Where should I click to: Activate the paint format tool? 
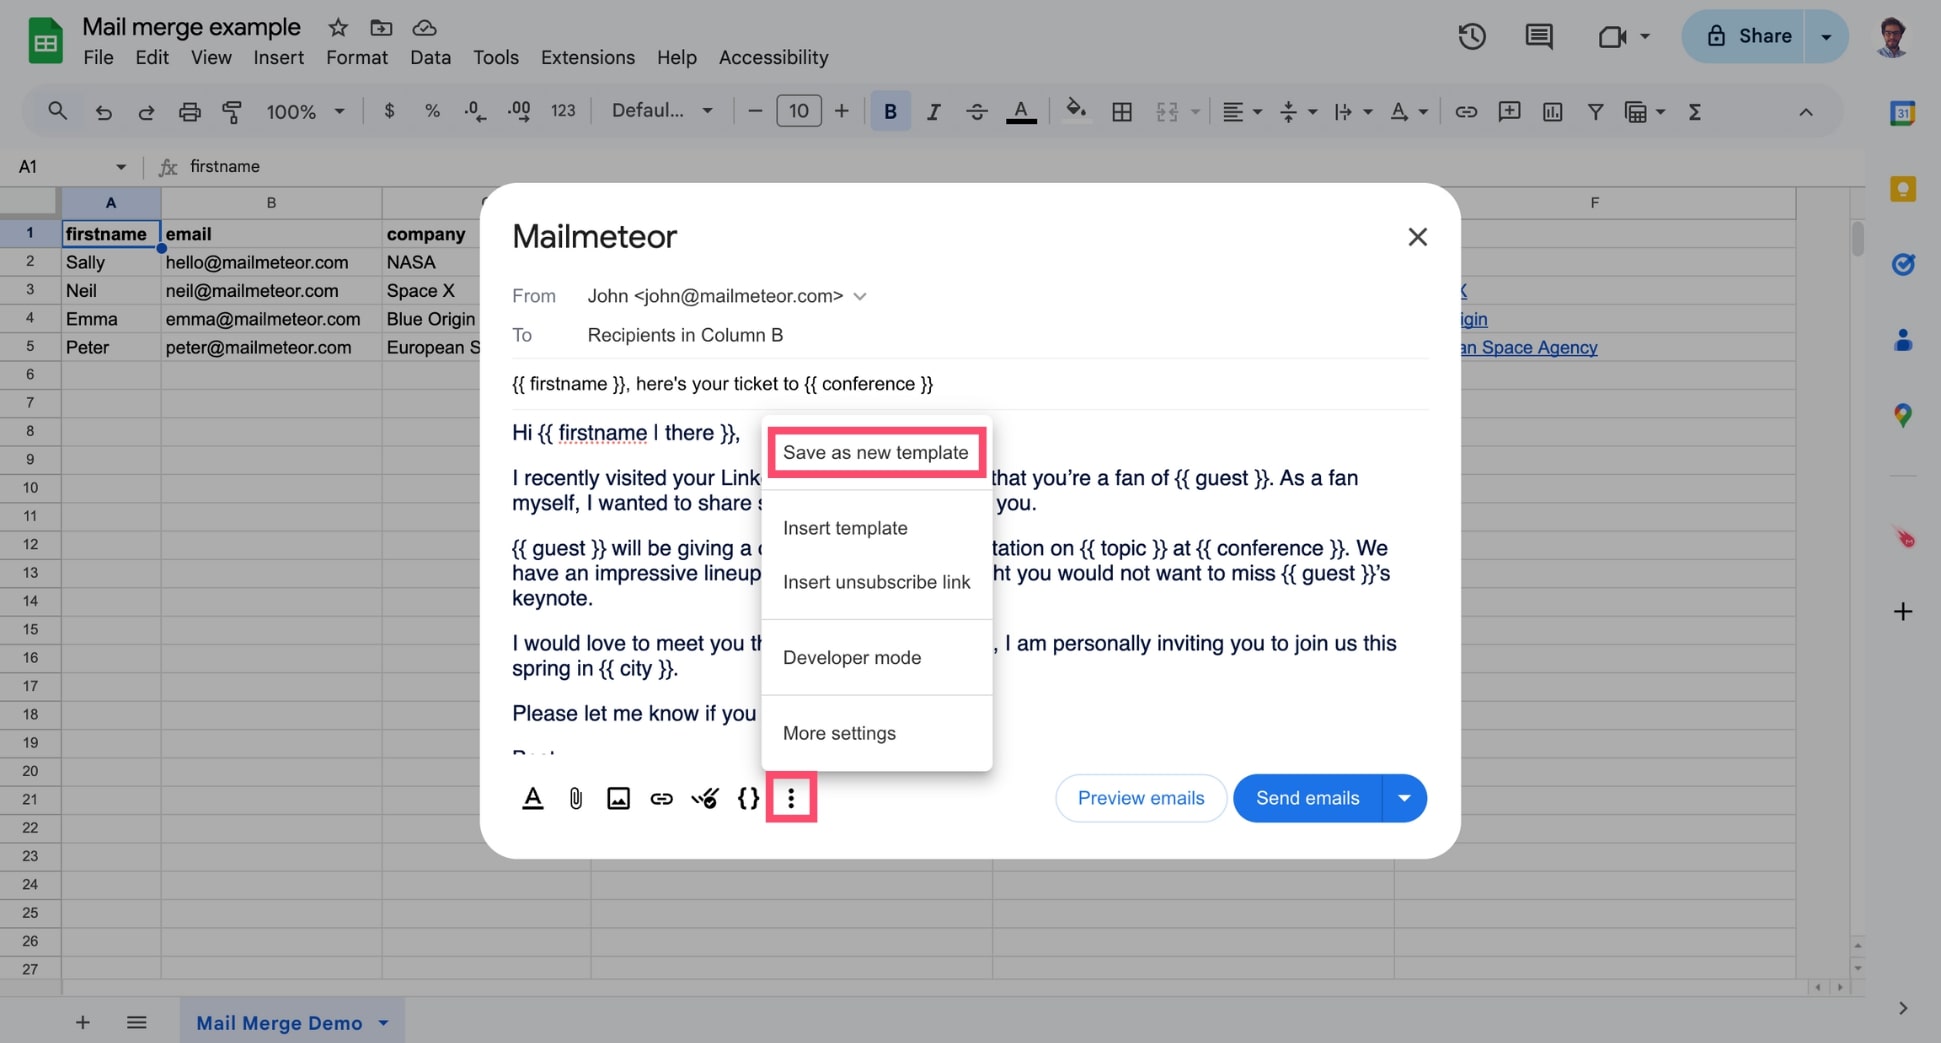coord(232,112)
